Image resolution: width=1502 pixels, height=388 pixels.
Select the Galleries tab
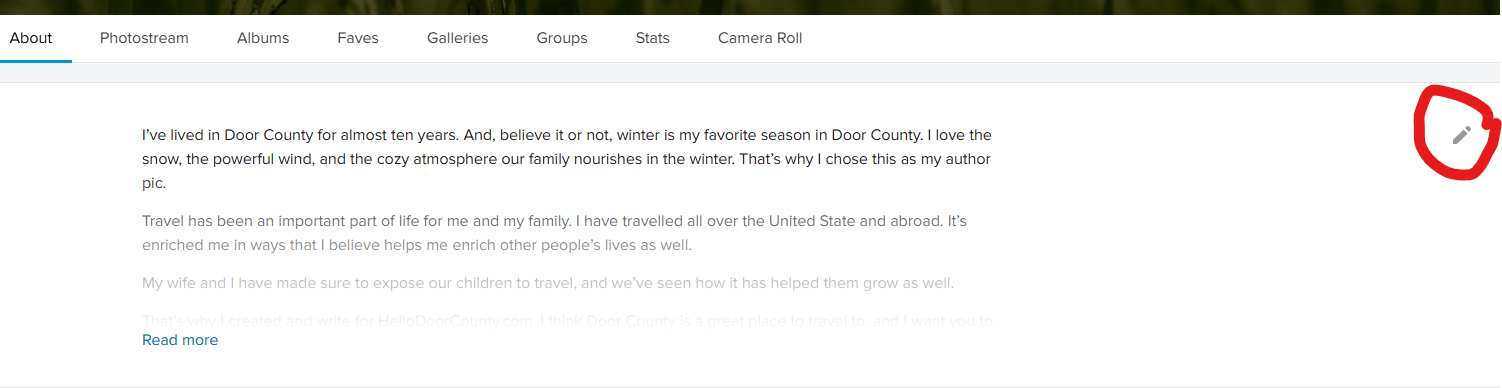pyautogui.click(x=457, y=38)
